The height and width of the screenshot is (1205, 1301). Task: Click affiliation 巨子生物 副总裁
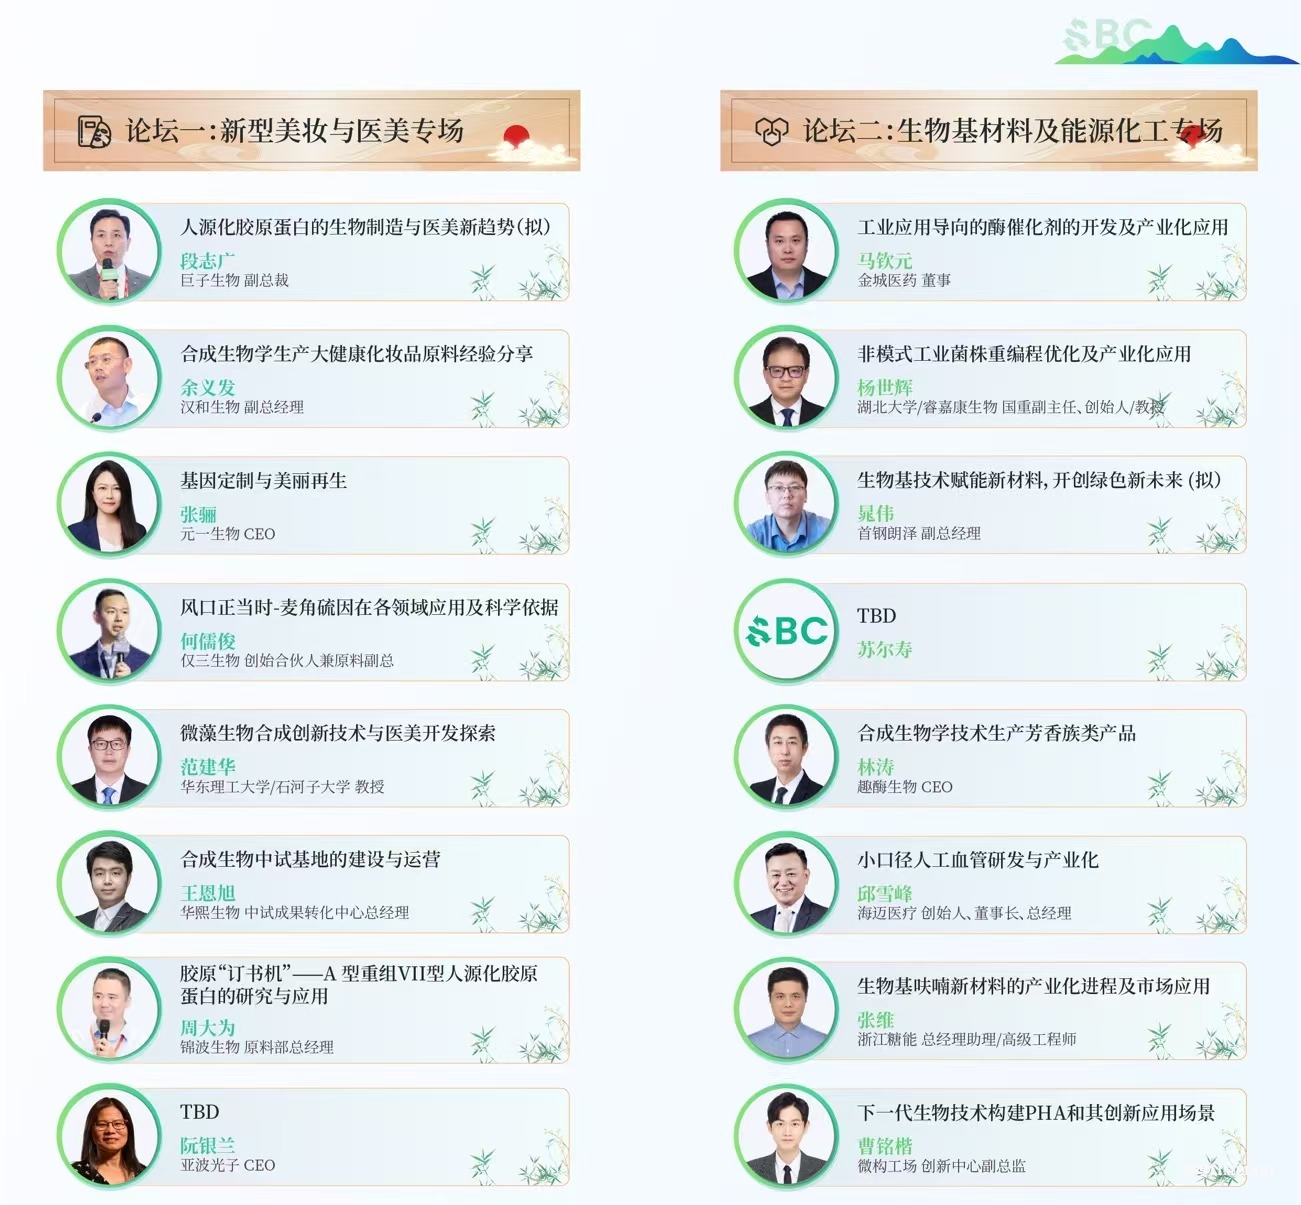click(234, 281)
